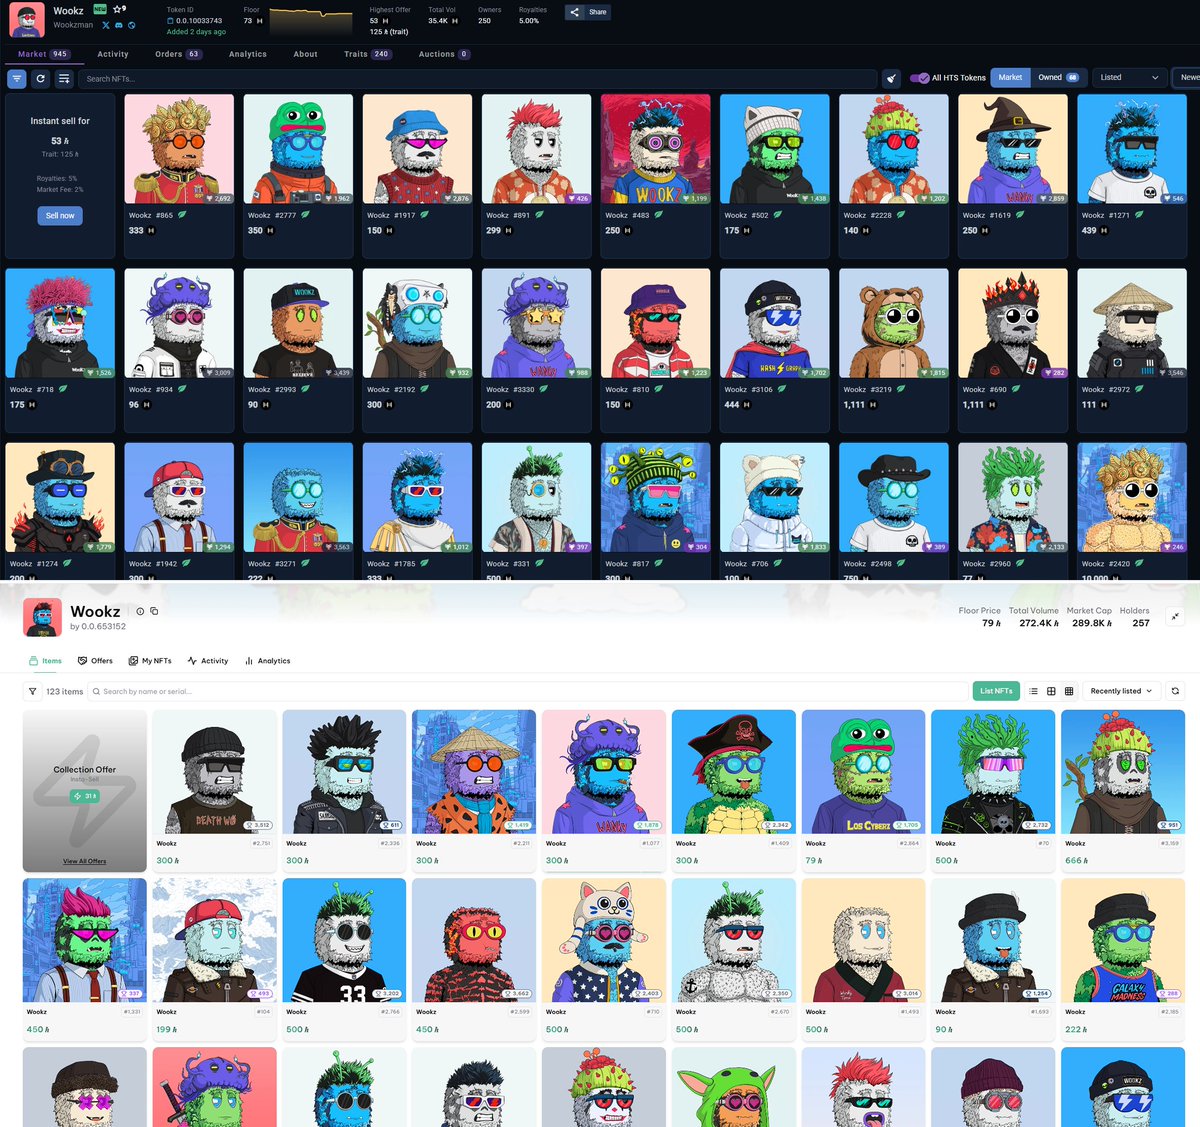Follow the View All Offers link

pyautogui.click(x=84, y=861)
